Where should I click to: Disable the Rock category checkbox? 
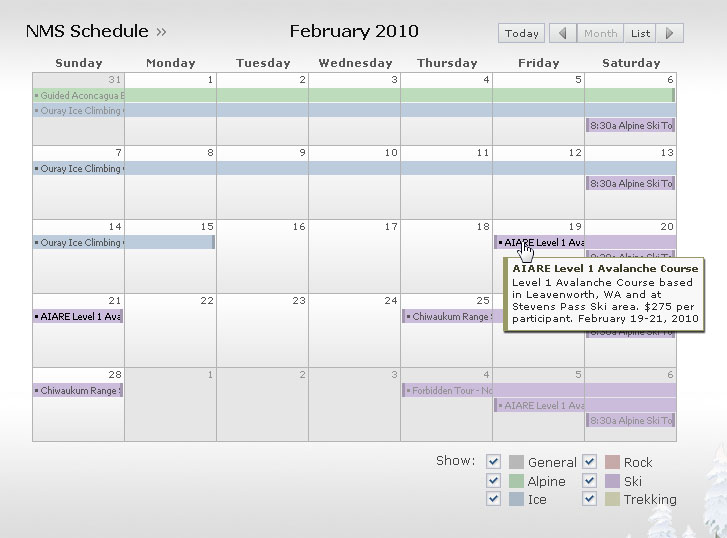[x=590, y=462]
